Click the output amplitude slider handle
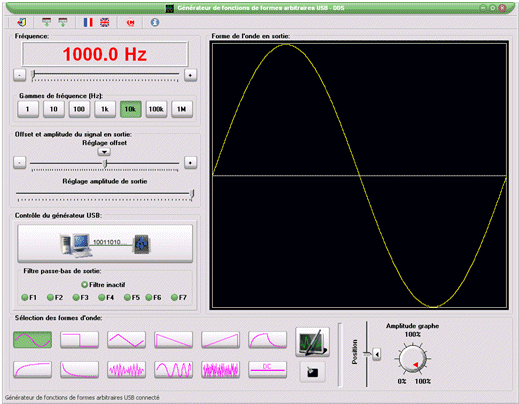519x404 pixels. [192, 194]
